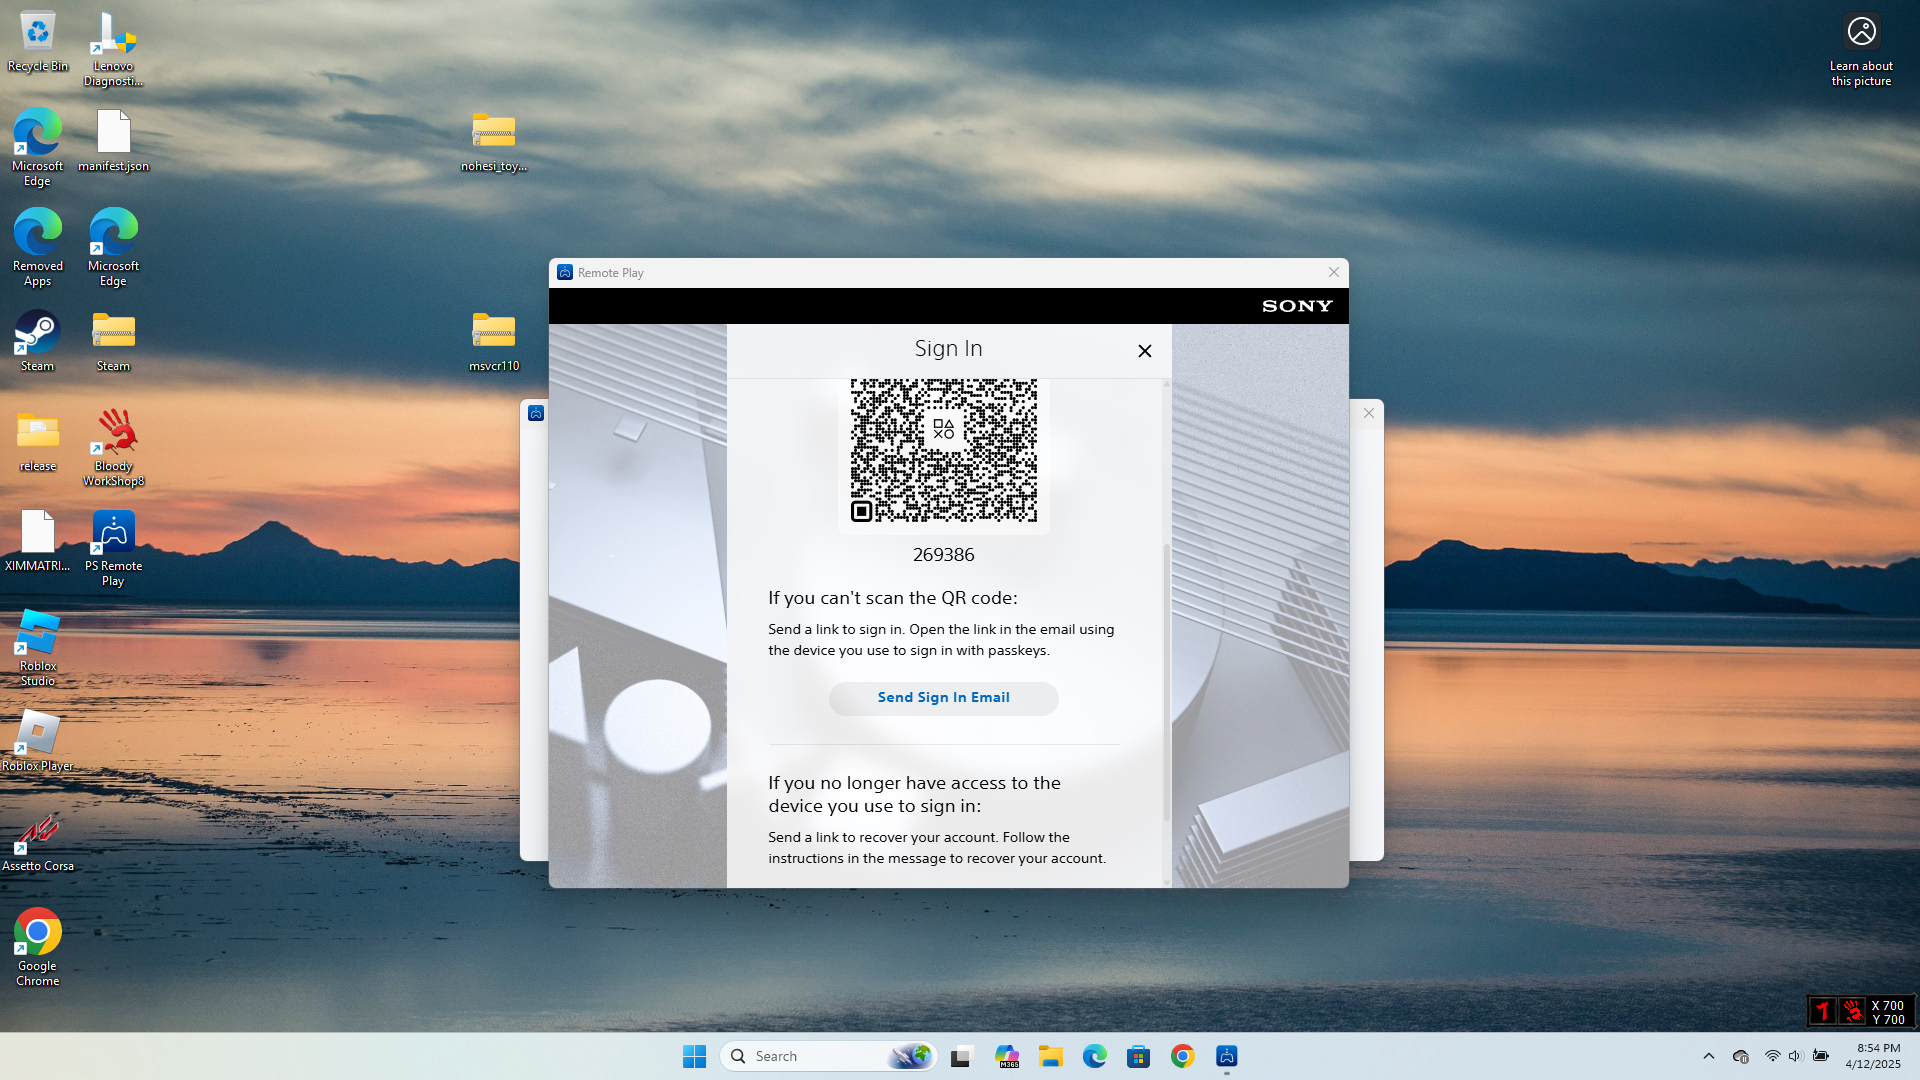Image resolution: width=1920 pixels, height=1080 pixels.
Task: Click Learn about this picture icon
Action: 1861,49
